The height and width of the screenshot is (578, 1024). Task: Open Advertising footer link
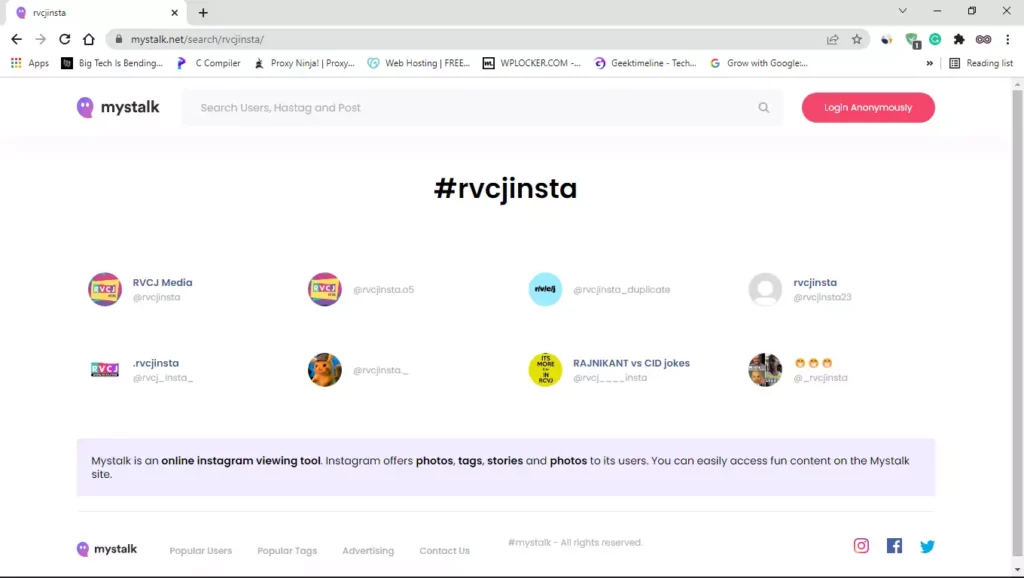(x=368, y=551)
